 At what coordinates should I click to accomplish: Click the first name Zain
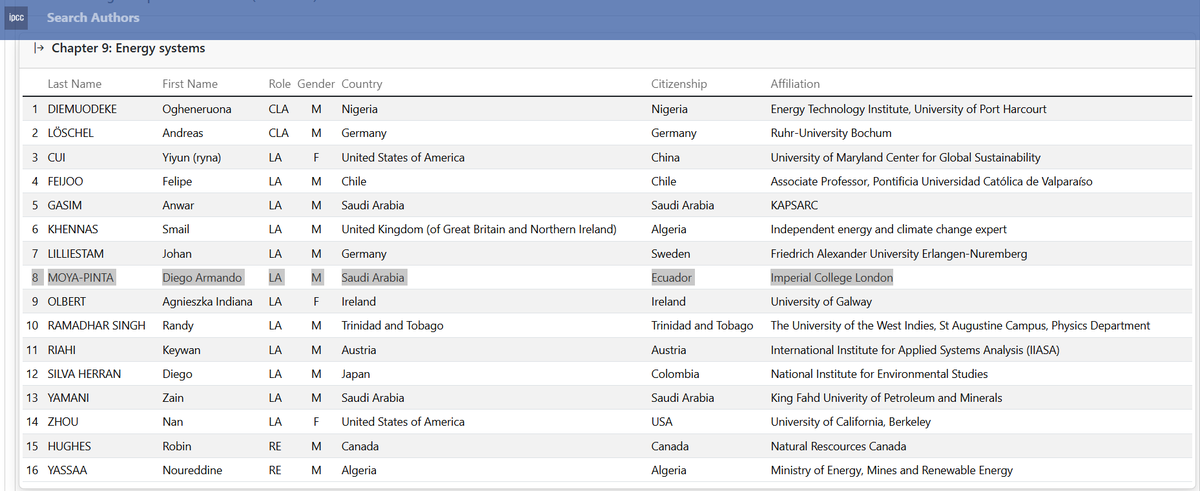click(174, 398)
